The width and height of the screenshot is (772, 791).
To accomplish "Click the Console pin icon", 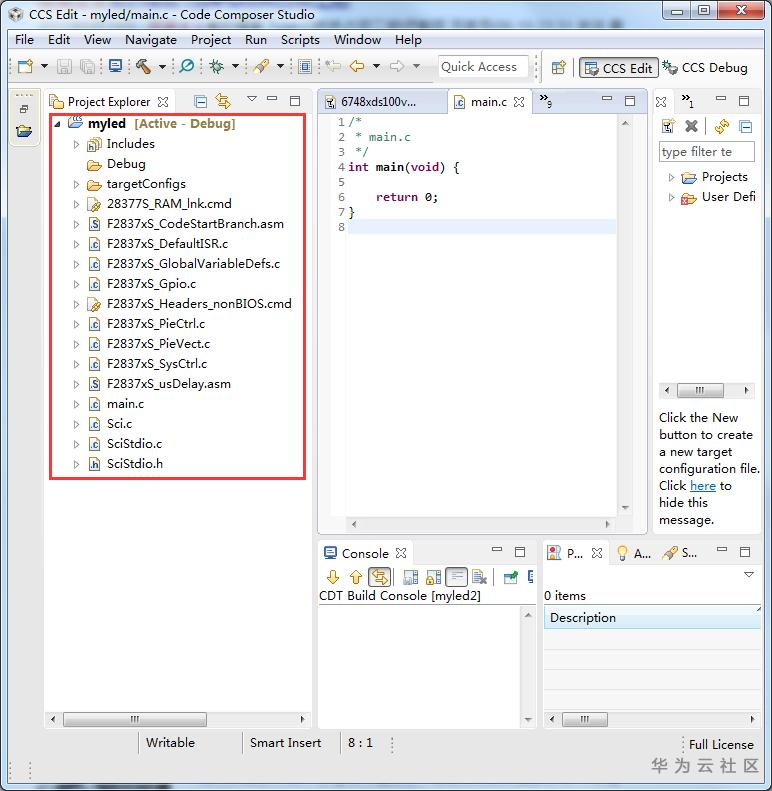I will point(511,577).
